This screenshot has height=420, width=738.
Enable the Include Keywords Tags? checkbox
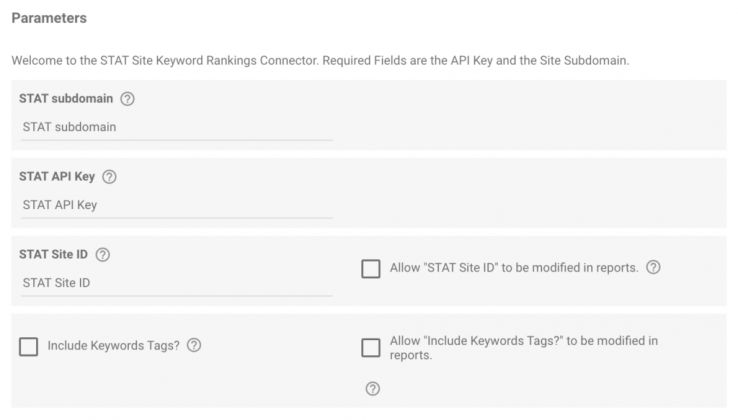tap(29, 346)
